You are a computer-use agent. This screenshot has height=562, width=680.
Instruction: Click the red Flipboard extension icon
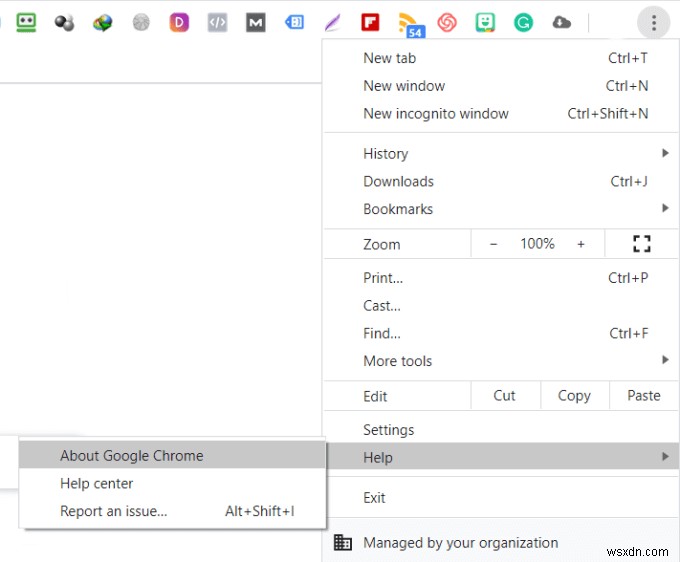pos(370,23)
